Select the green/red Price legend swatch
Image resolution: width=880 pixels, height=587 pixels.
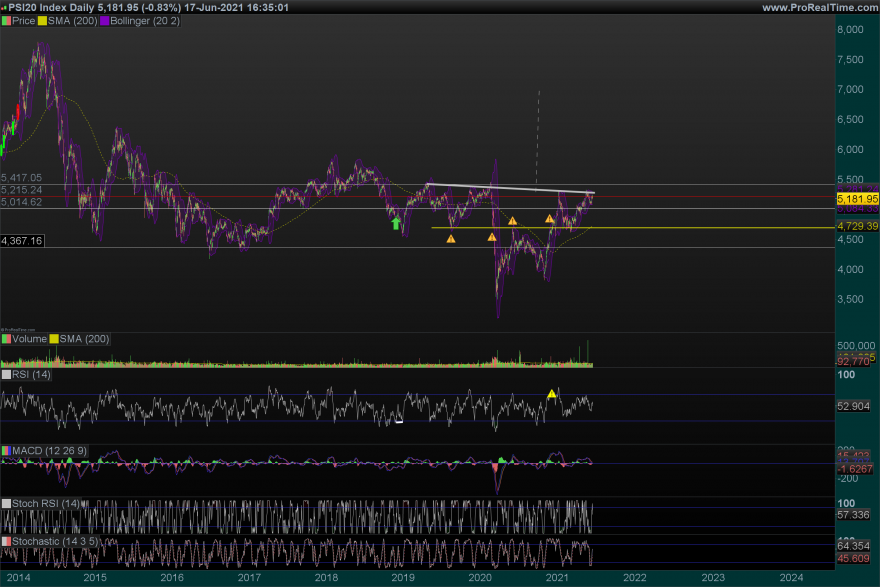pyautogui.click(x=6, y=21)
